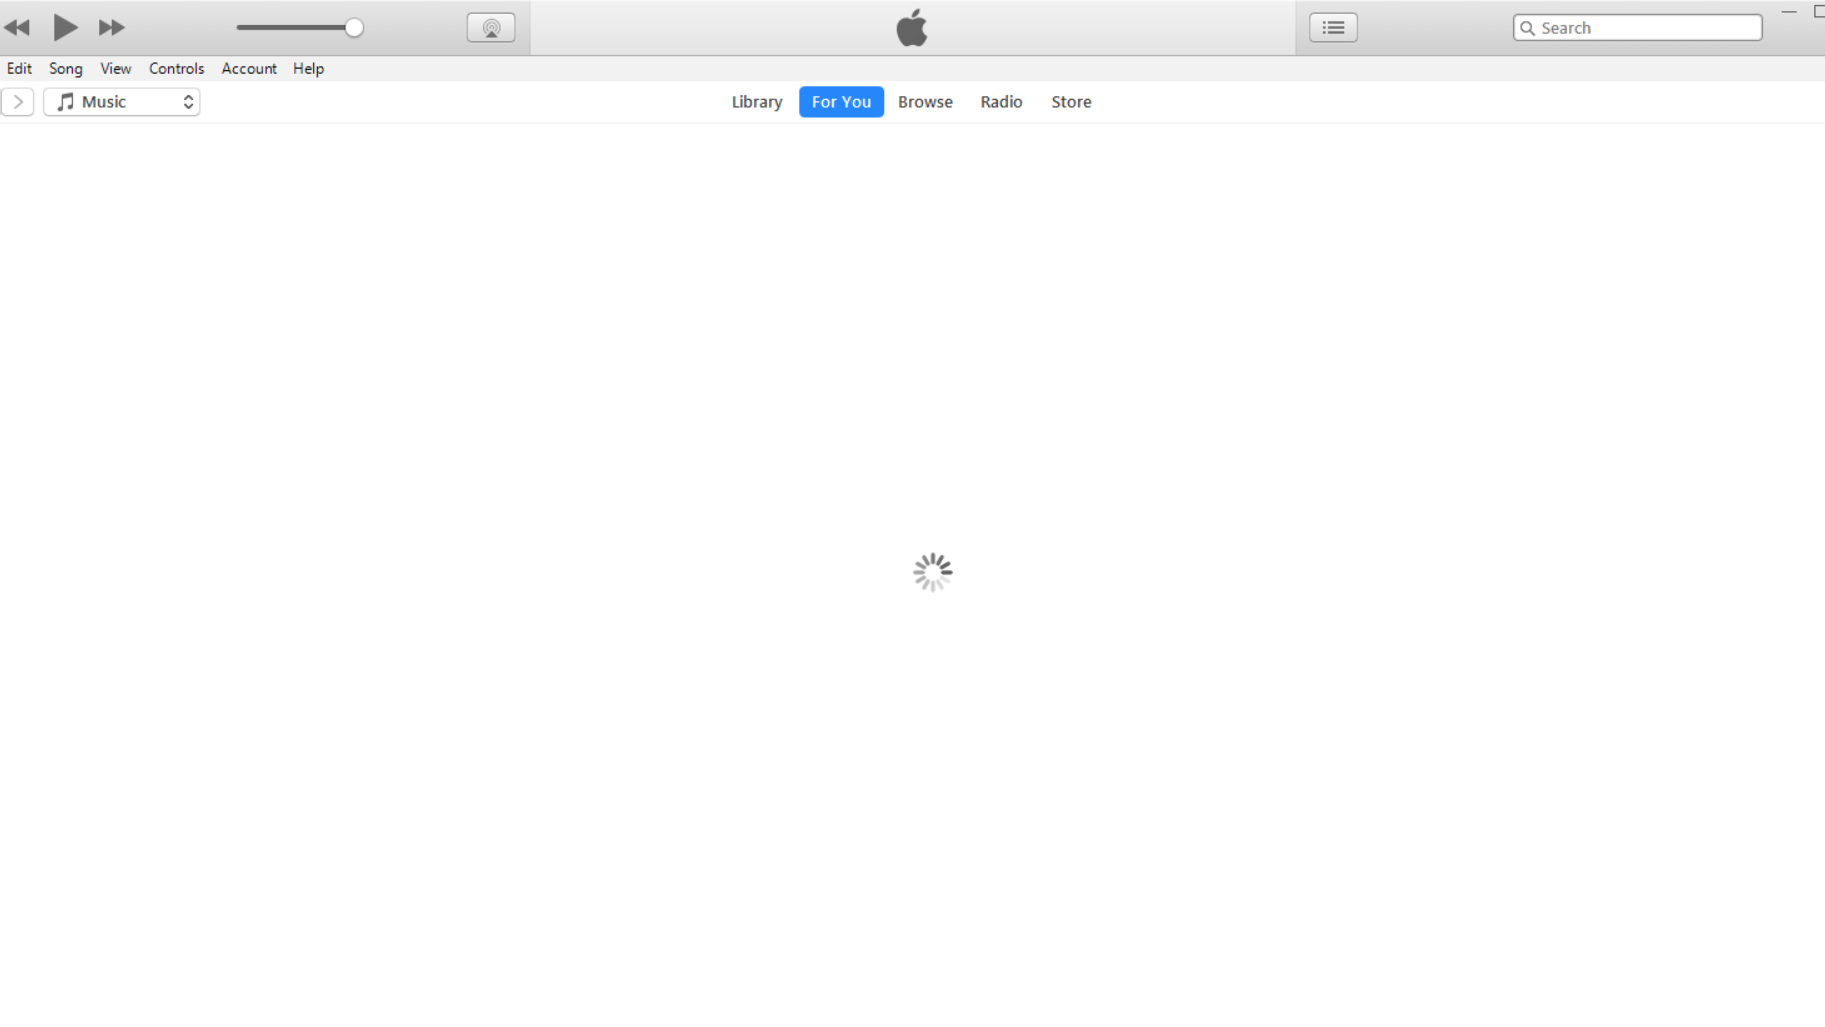Screen dimensions: 1825x1027
Task: Open the Controls menu
Action: pos(177,69)
